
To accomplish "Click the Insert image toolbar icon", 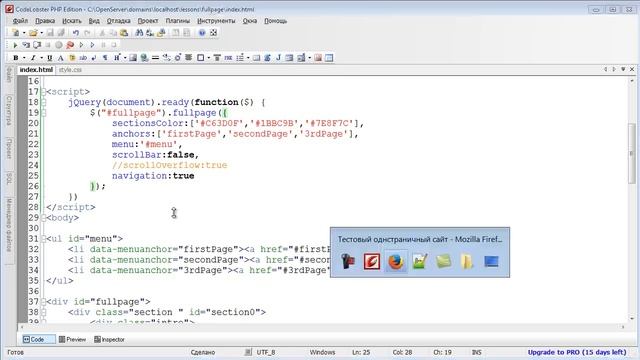I will [x=133, y=58].
